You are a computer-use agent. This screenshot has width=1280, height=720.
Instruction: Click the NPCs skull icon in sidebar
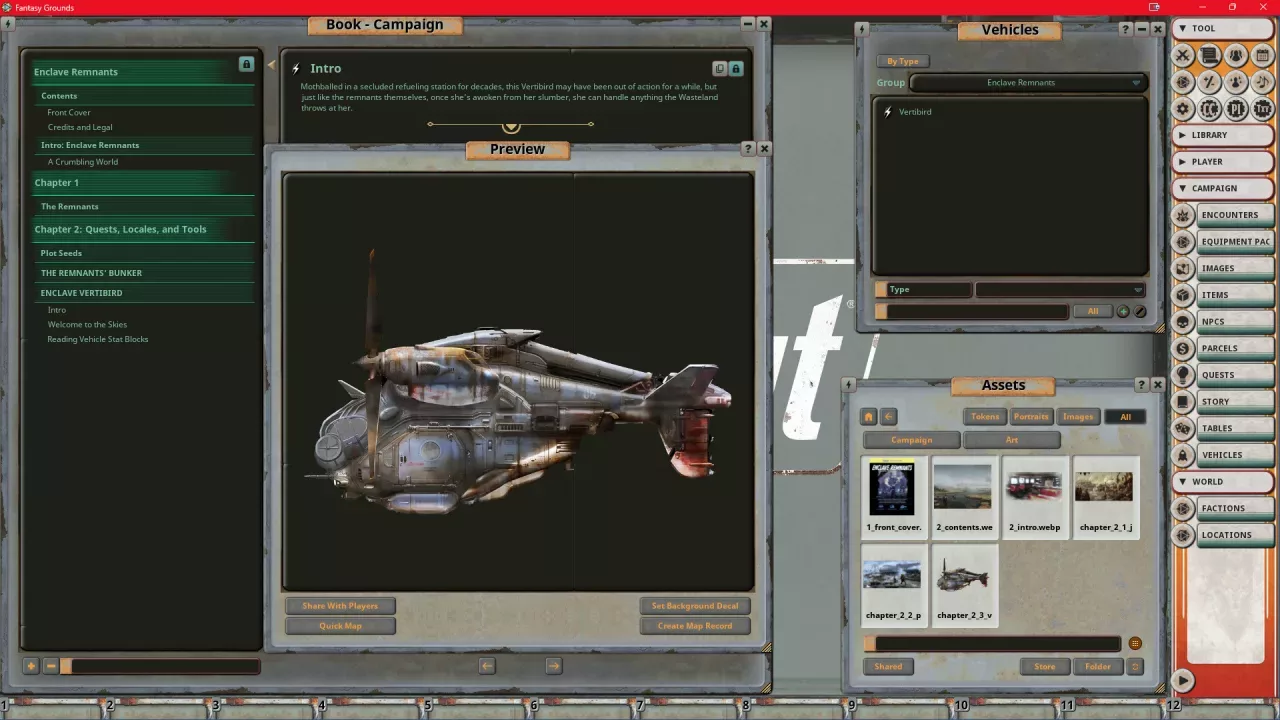pyautogui.click(x=1183, y=321)
